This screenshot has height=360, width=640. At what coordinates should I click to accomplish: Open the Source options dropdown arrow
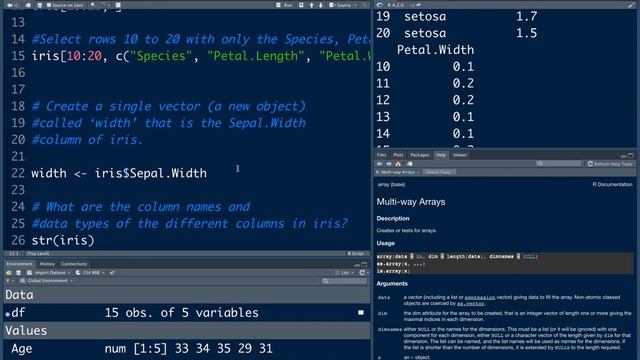click(356, 5)
